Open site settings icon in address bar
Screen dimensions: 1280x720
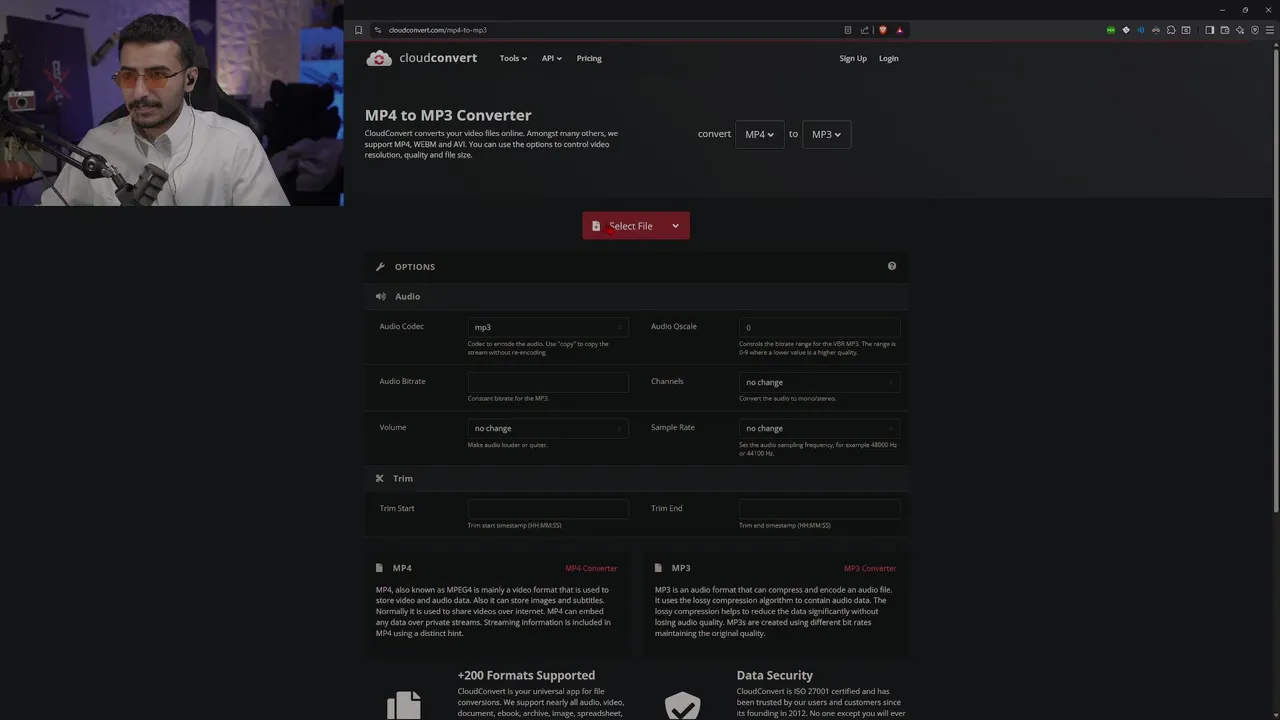pos(377,30)
